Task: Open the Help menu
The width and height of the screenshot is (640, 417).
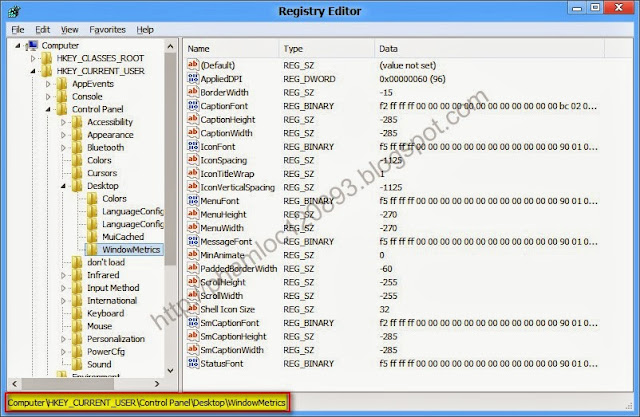Action: click(x=145, y=30)
